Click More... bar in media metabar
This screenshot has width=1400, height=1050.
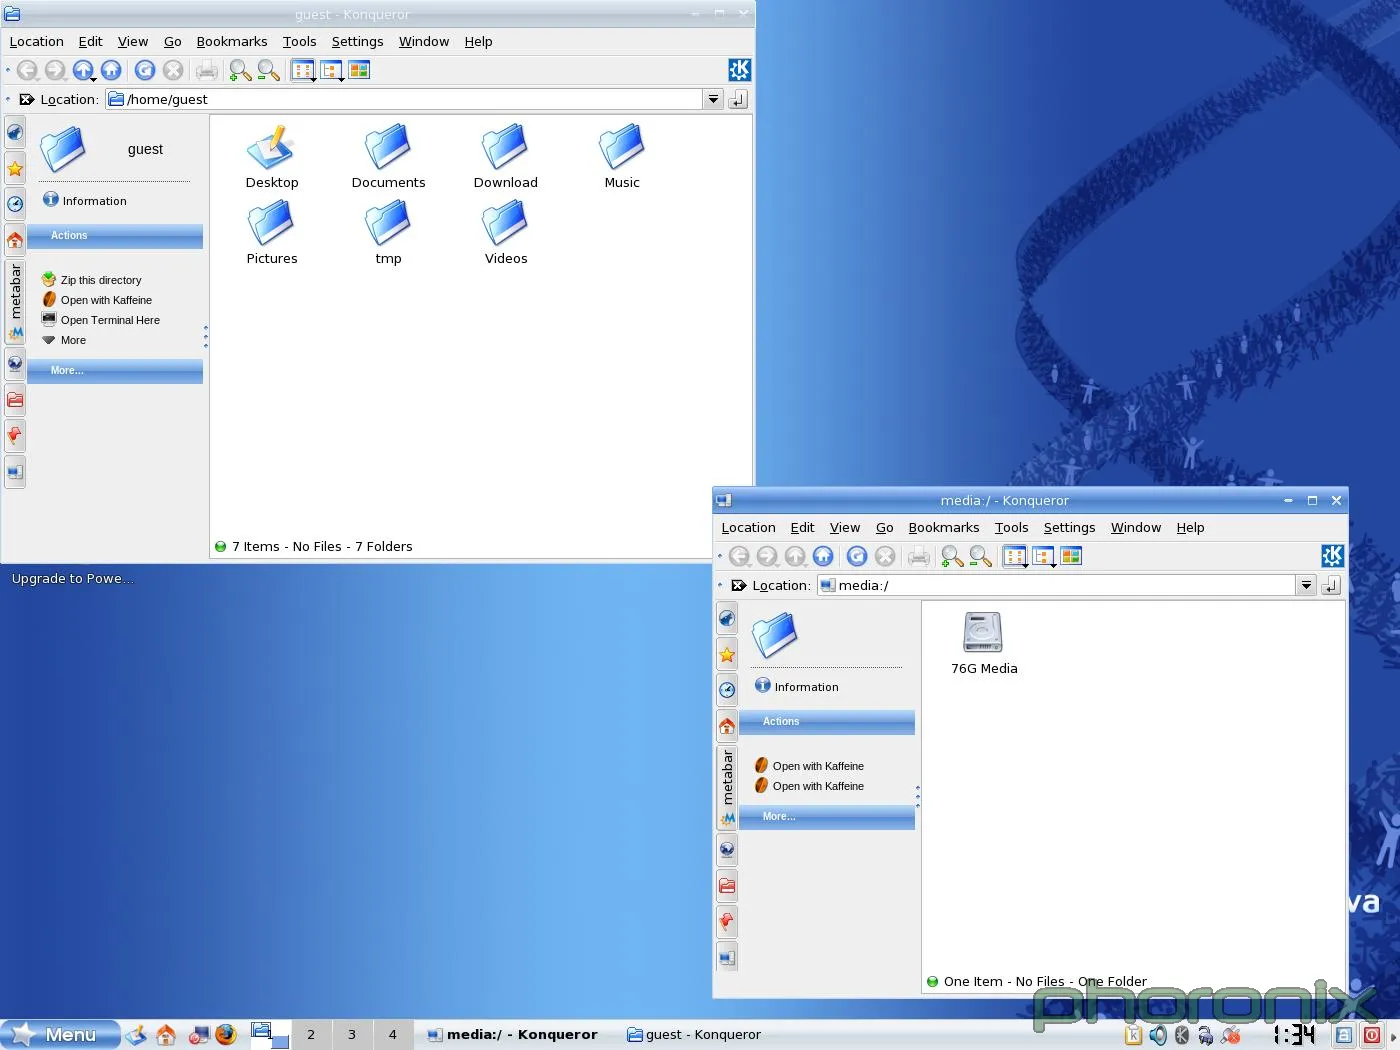826,817
